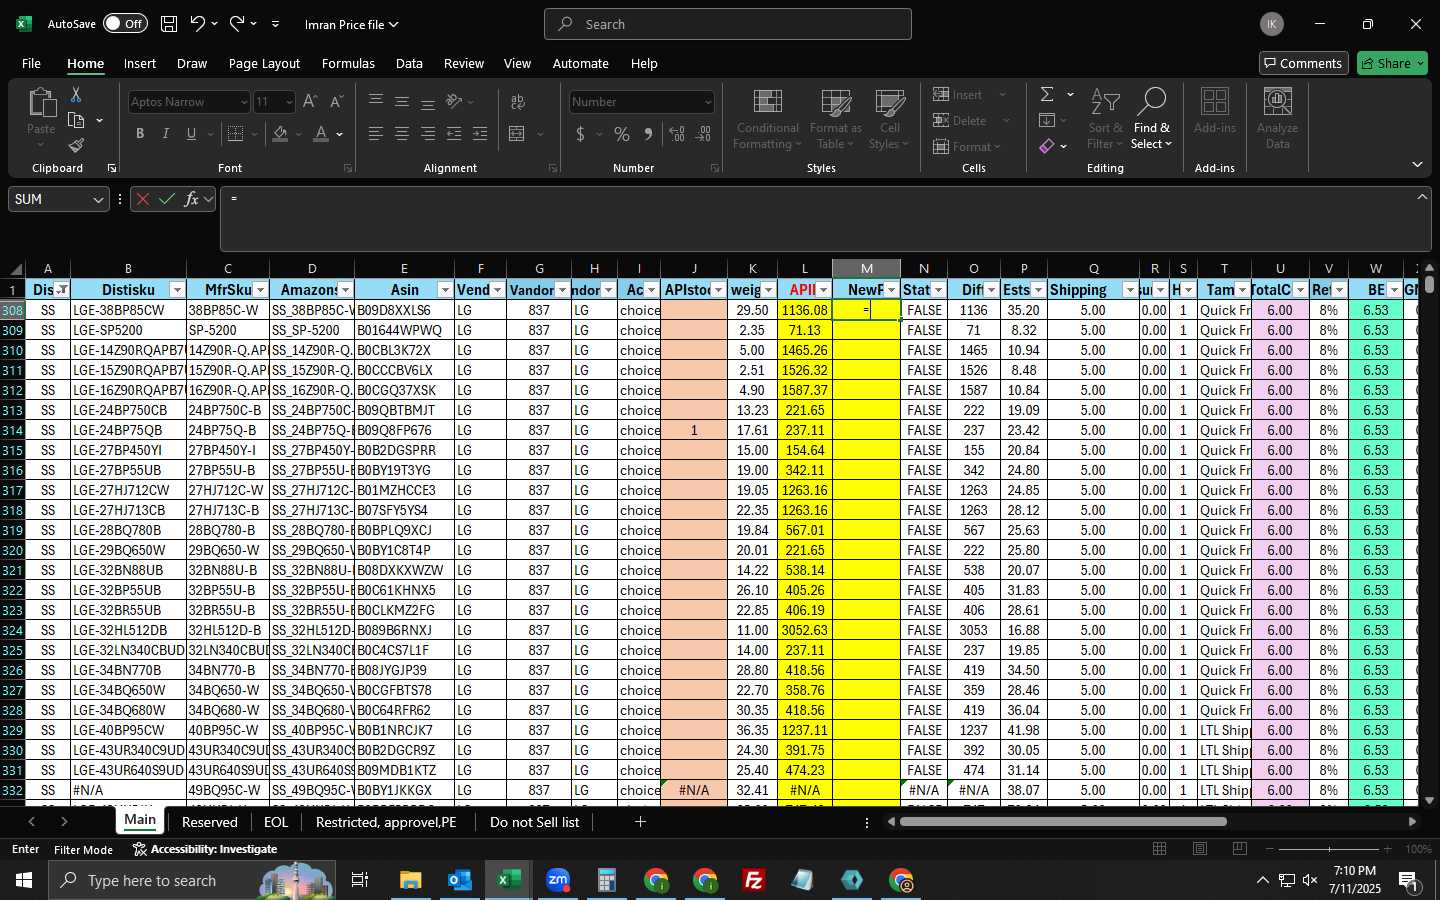This screenshot has height=900, width=1440.
Task: Decrease font size with the smaller A icon
Action: coord(336,102)
